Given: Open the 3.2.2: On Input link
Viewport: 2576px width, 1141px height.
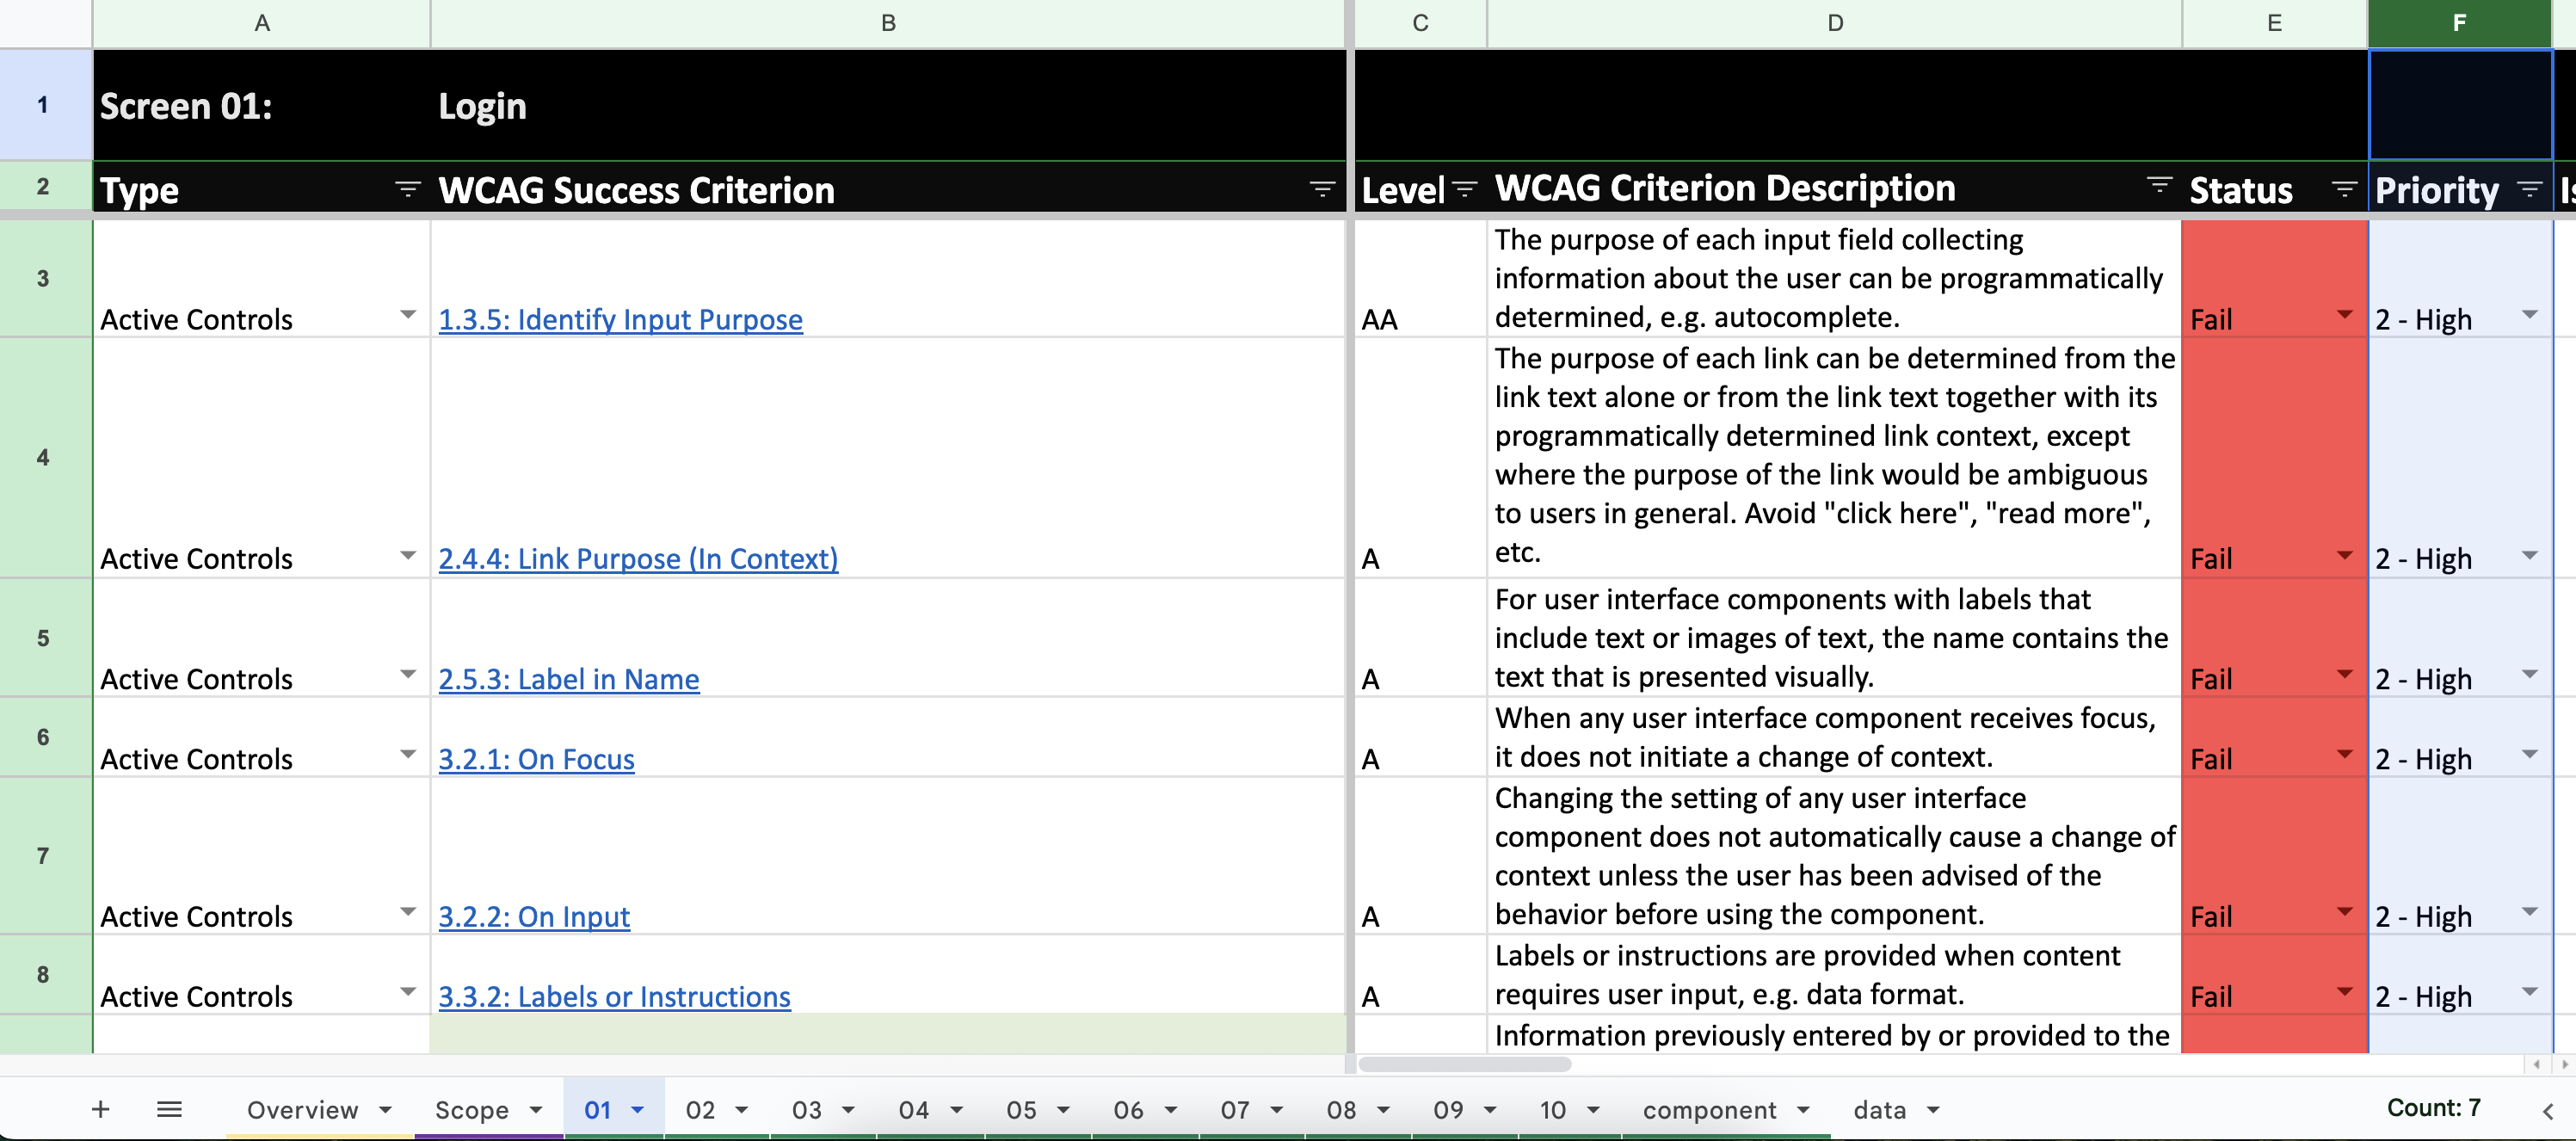Looking at the screenshot, I should coord(534,916).
